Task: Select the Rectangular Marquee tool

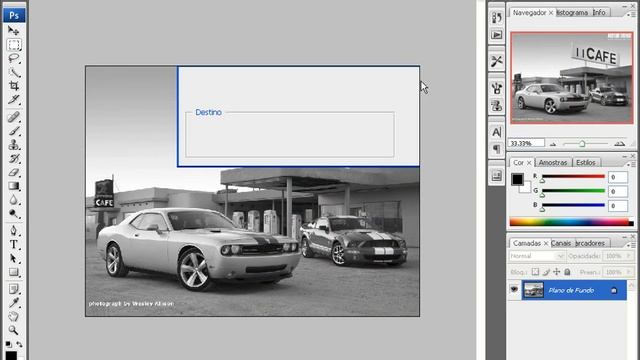Action: pyautogui.click(x=13, y=44)
